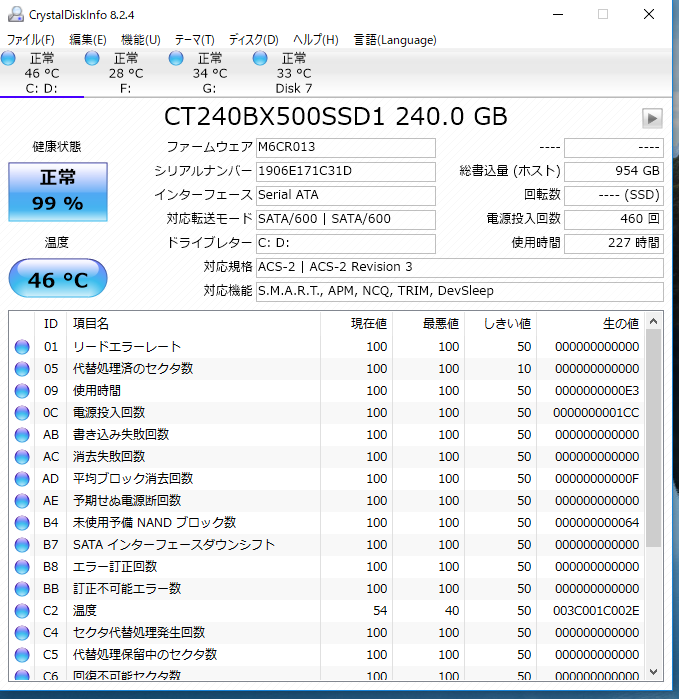Switch to the Disk 7 tab

coord(293,73)
